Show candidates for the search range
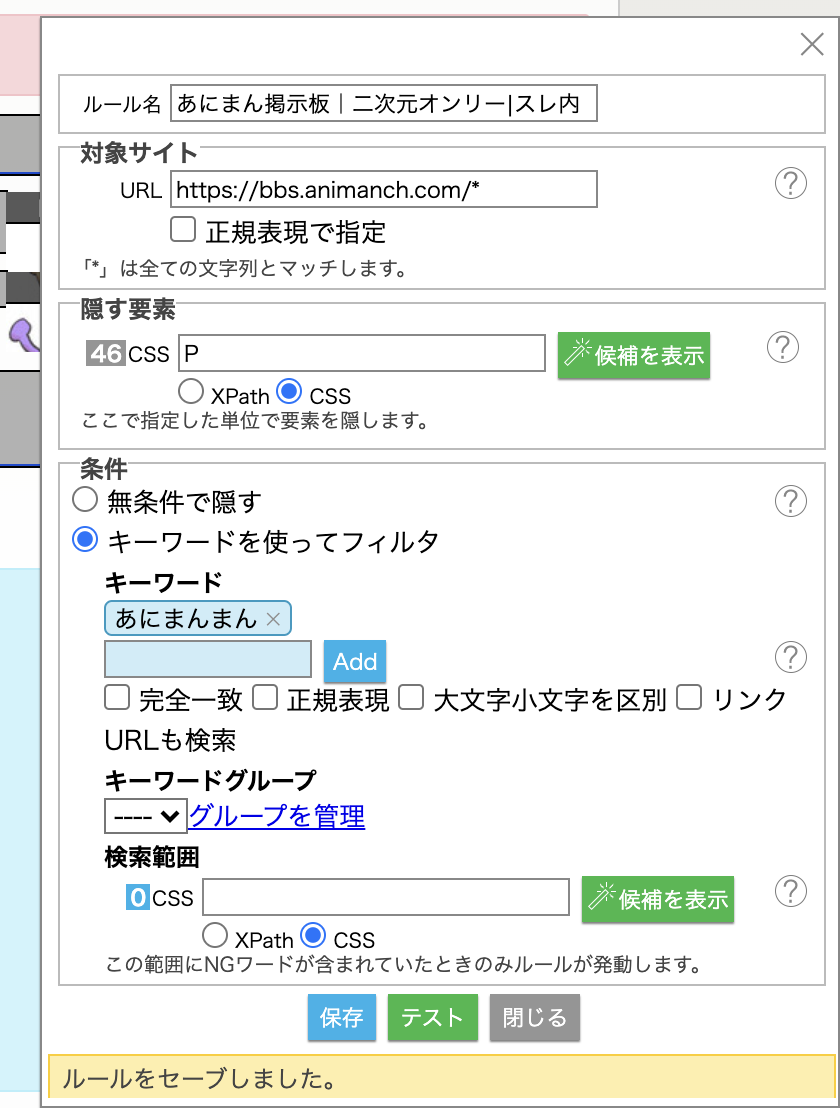 (658, 899)
